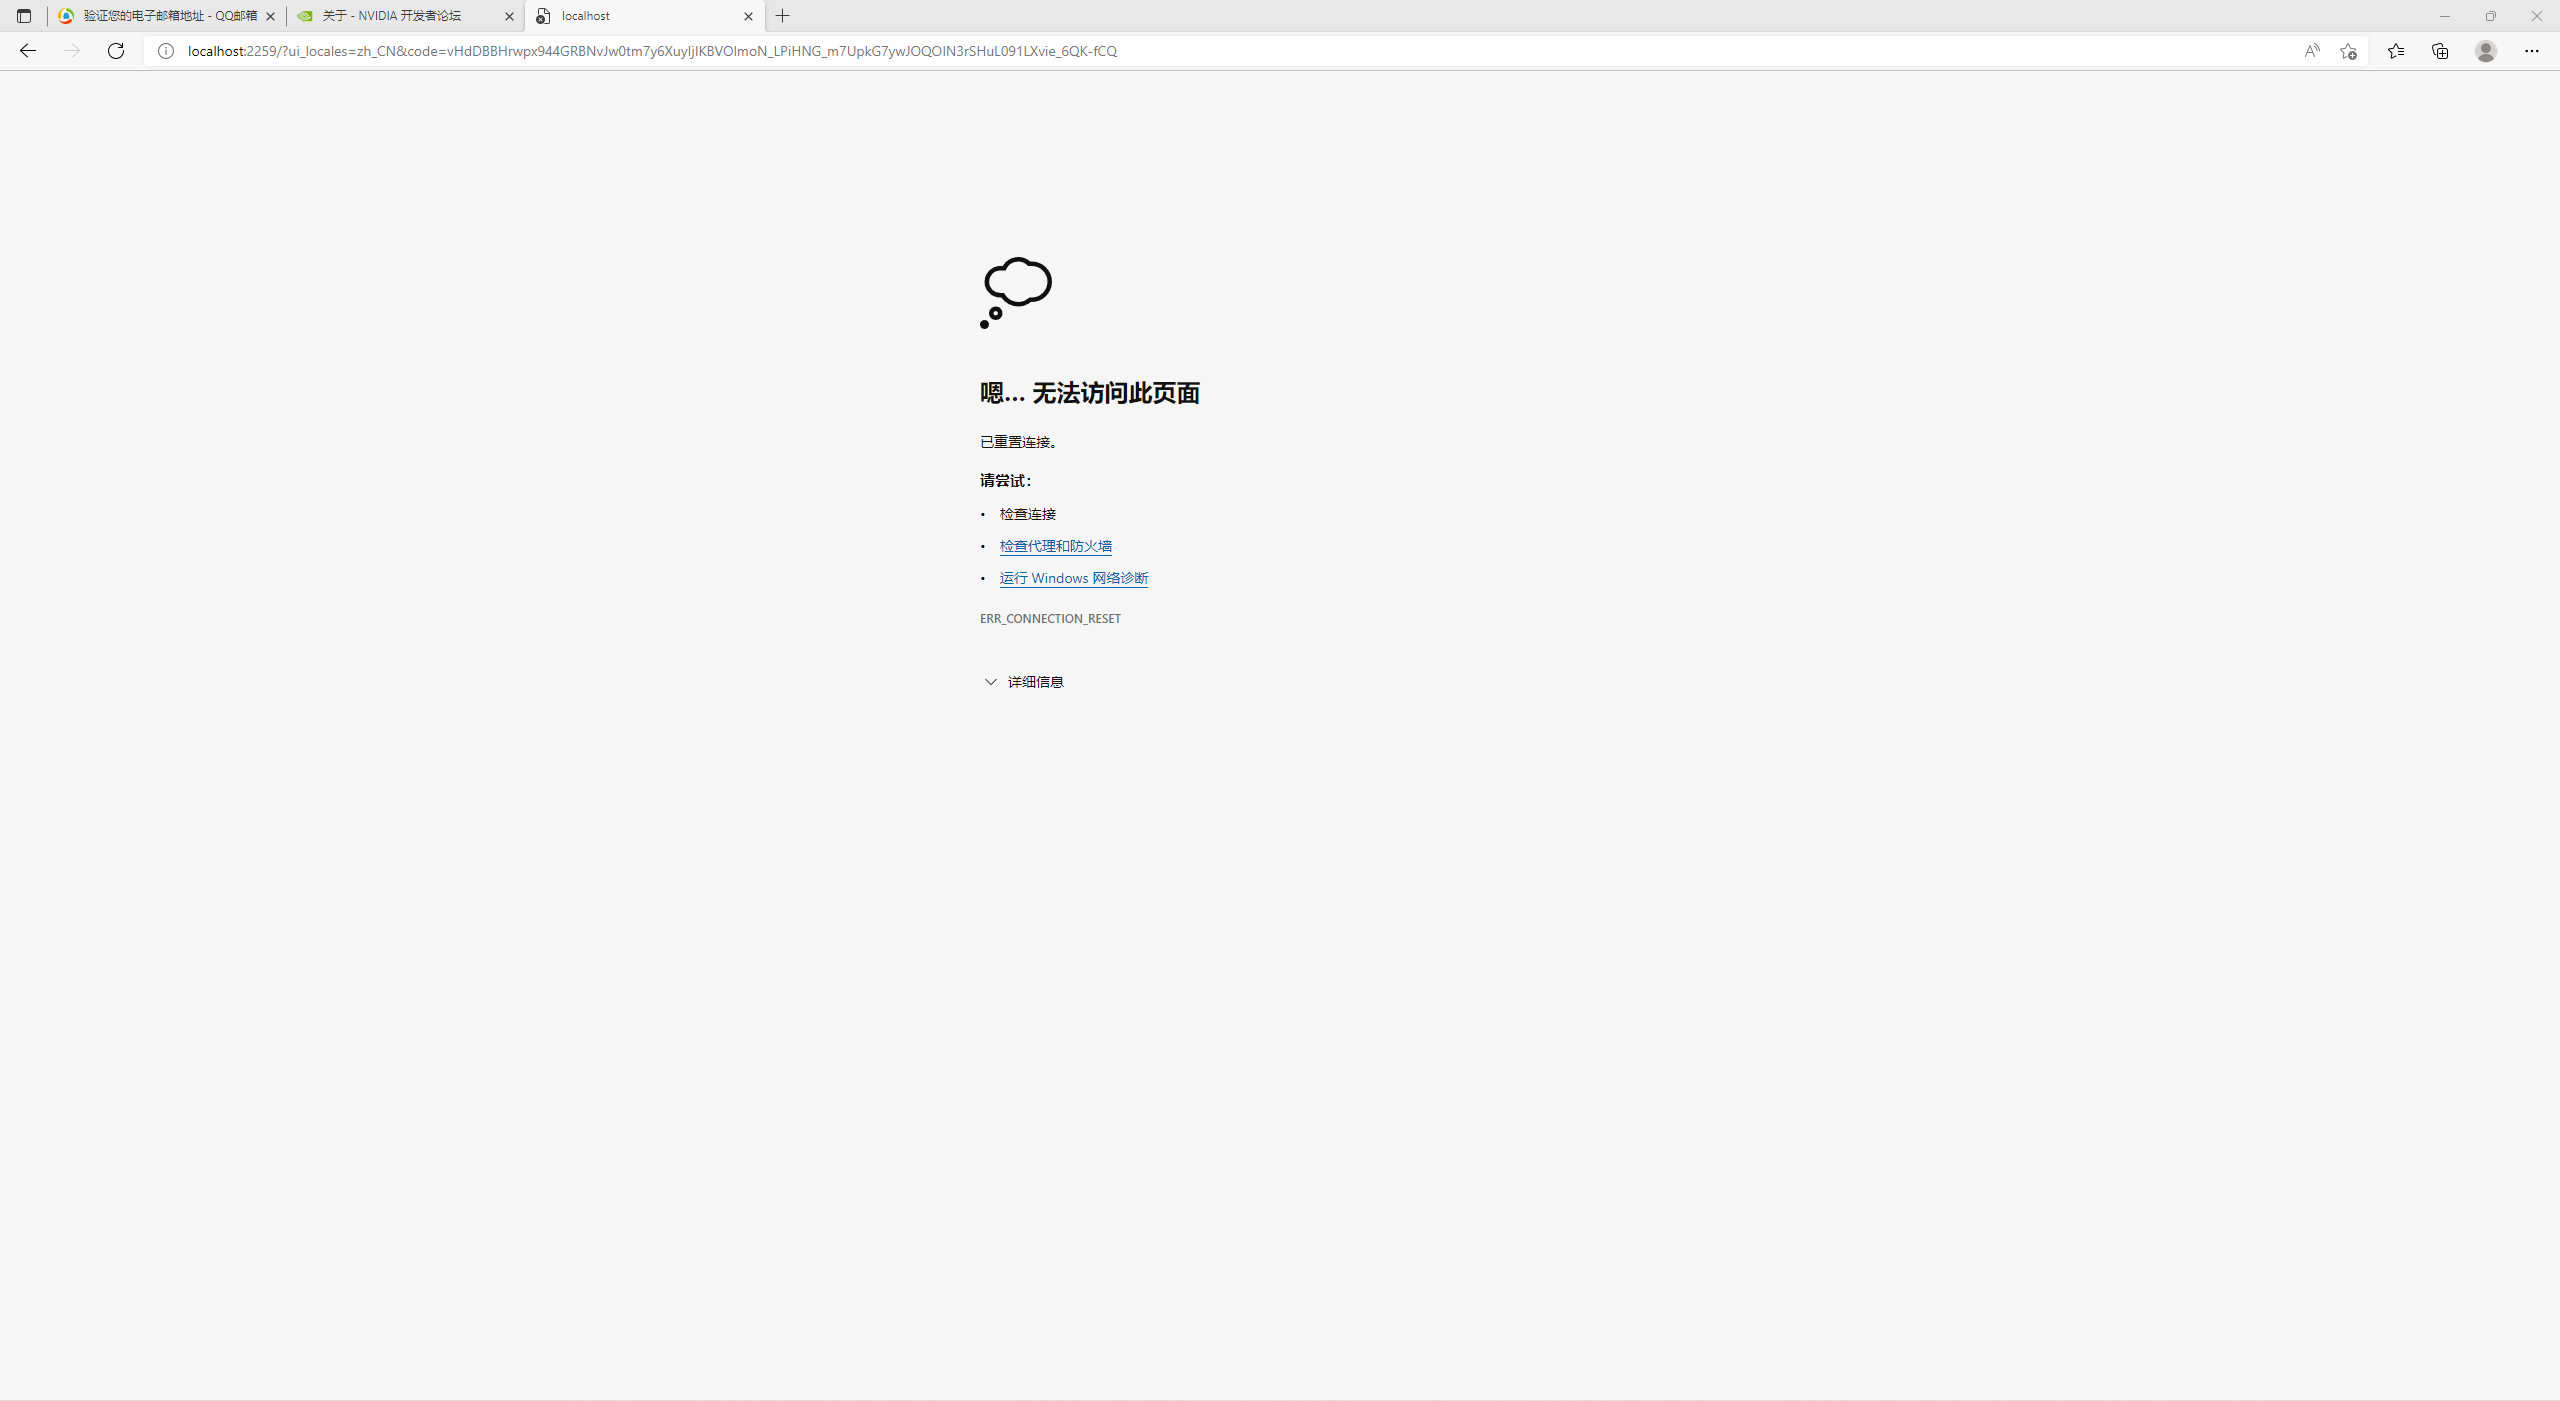This screenshot has width=2560, height=1401.
Task: Open the tab actions menu icon
Action: pyautogui.click(x=24, y=16)
